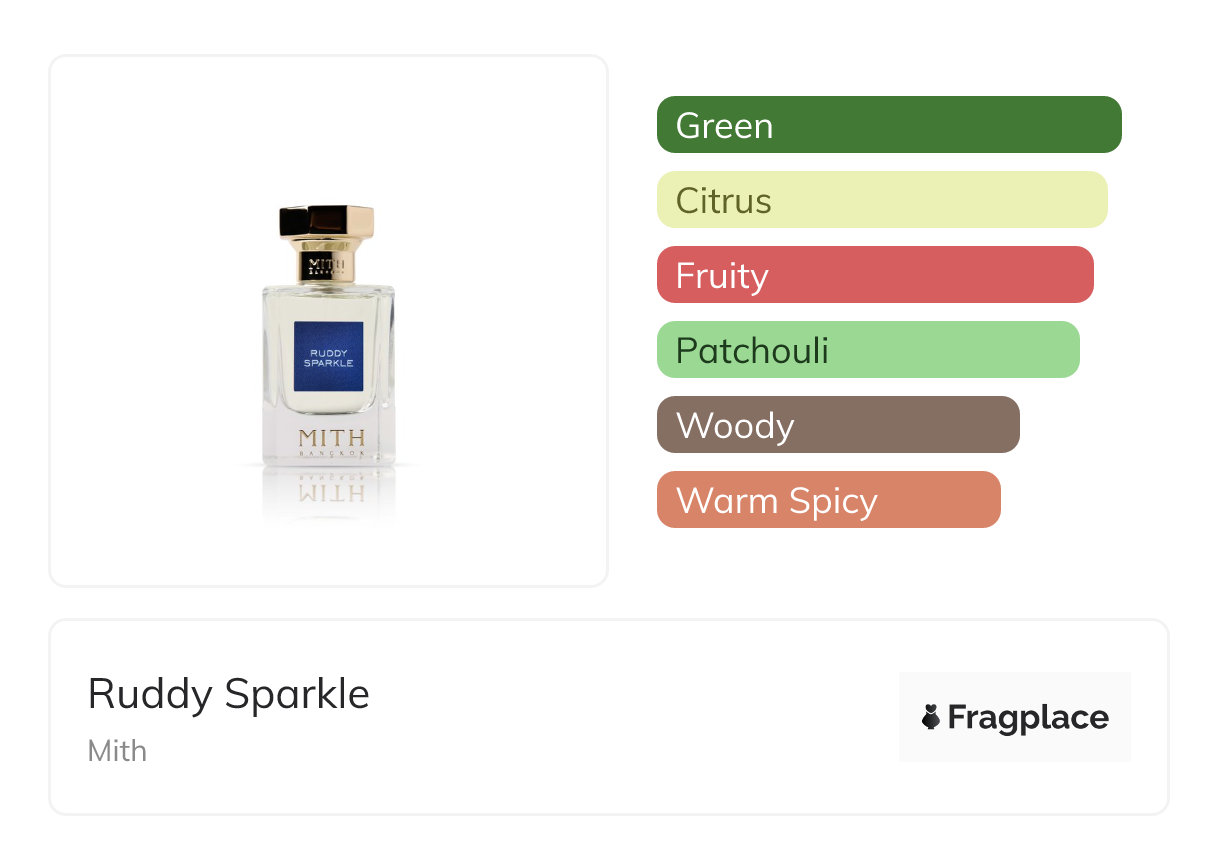Choose the Patchouli accord bar
Image resolution: width=1218 pixels, height=864 pixels.
(x=867, y=350)
